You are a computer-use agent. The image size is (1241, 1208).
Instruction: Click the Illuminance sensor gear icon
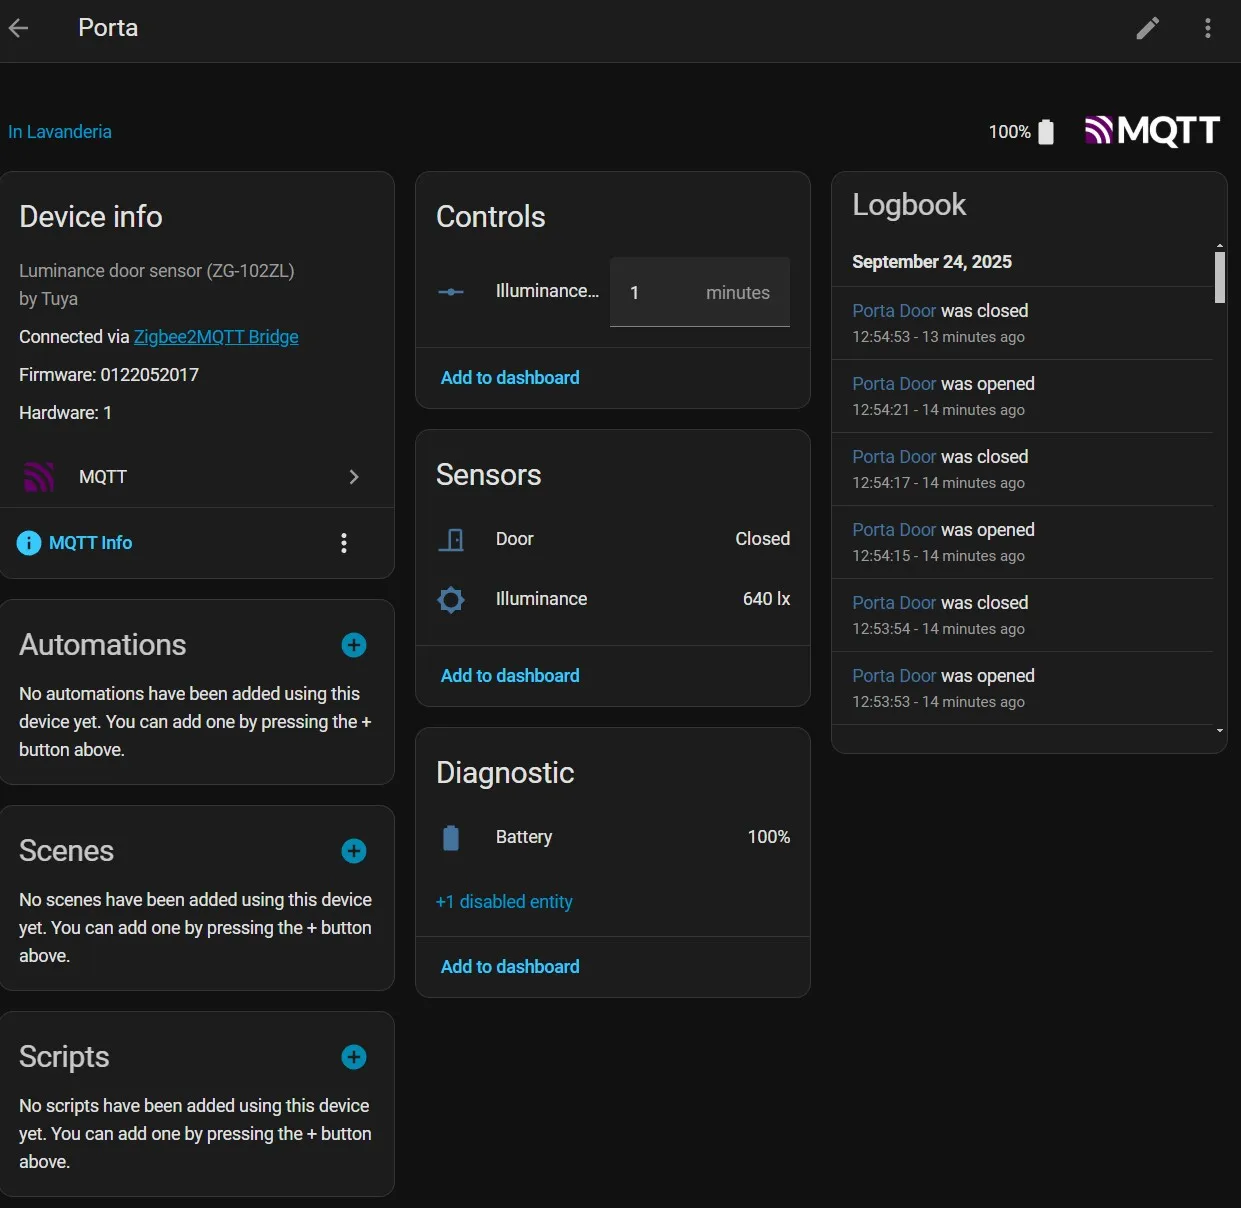451,600
